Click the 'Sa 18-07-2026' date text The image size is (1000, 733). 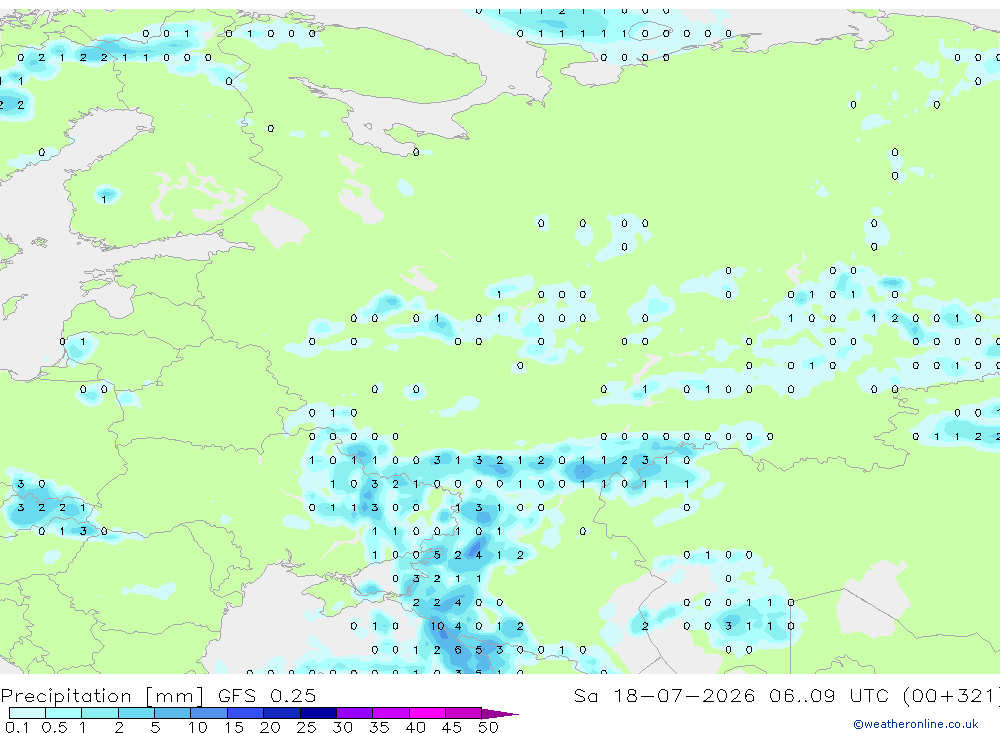[664, 695]
